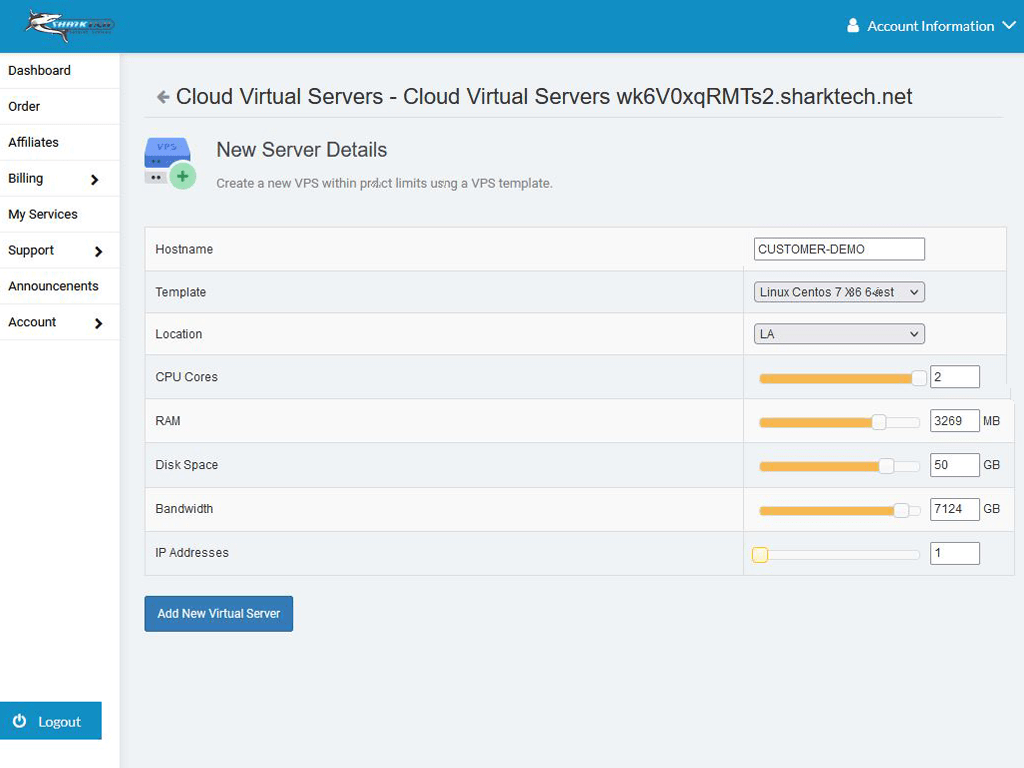Open the Location dropdown showing LA
1024x768 pixels.
(x=839, y=334)
